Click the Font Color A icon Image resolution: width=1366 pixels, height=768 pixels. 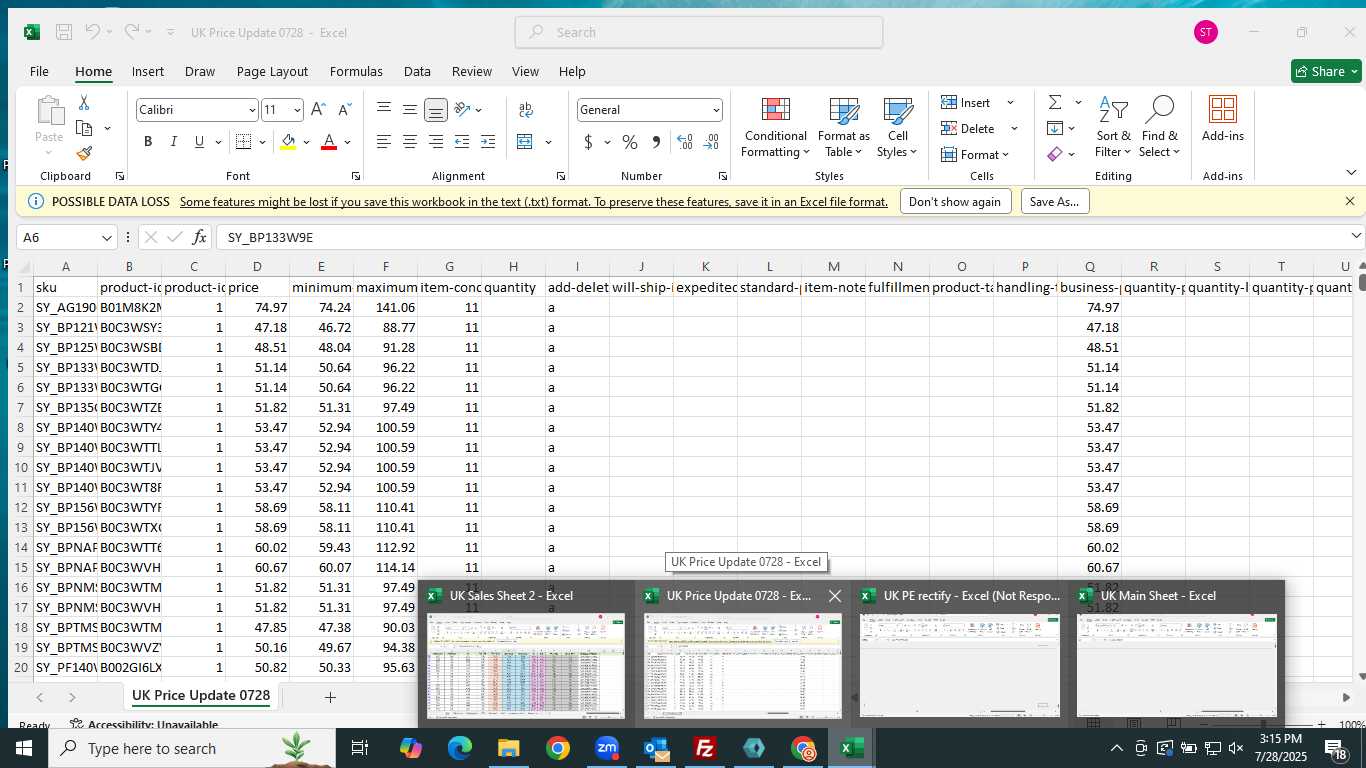[x=329, y=142]
